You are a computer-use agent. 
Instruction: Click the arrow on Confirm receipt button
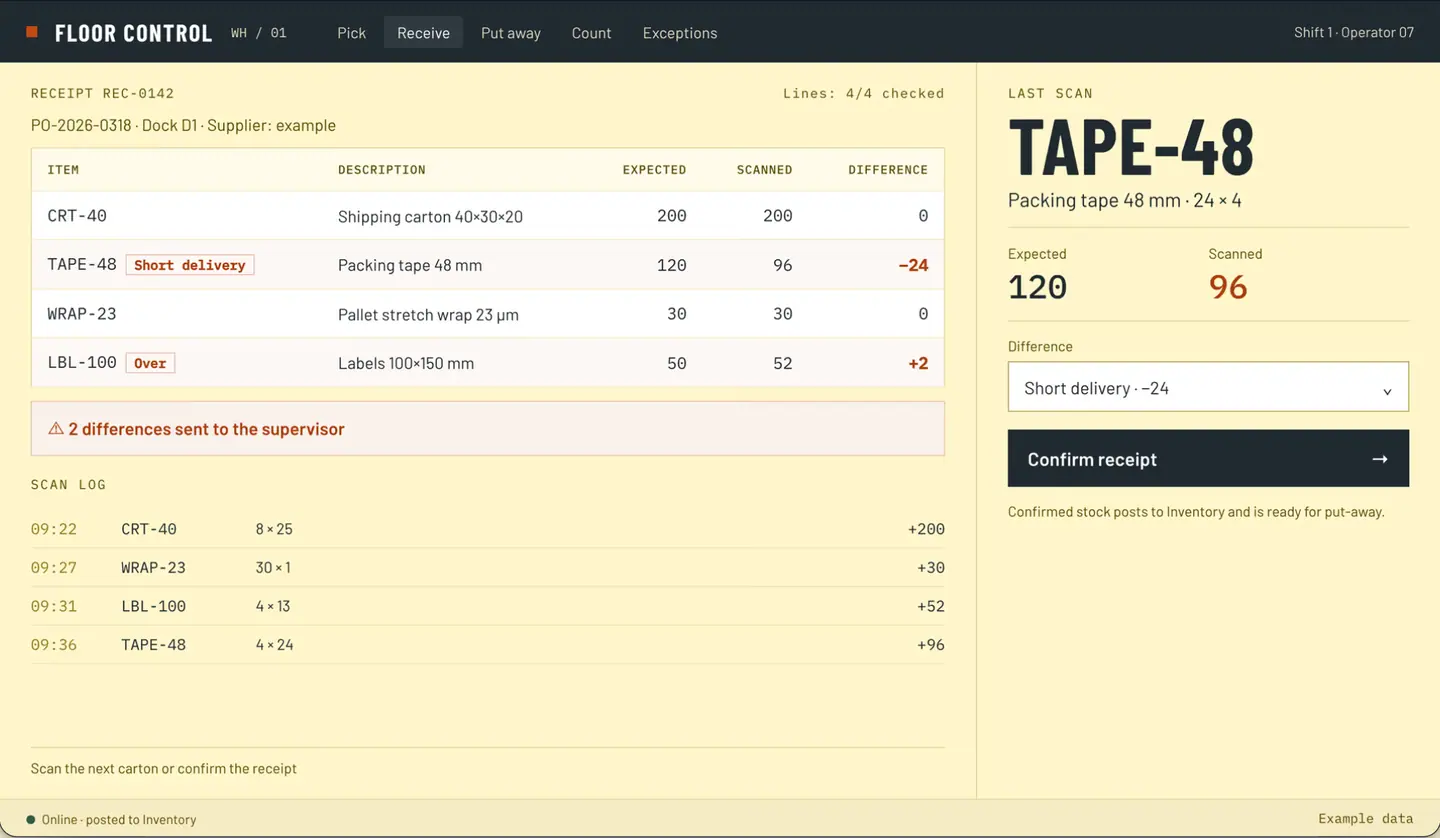(1380, 459)
